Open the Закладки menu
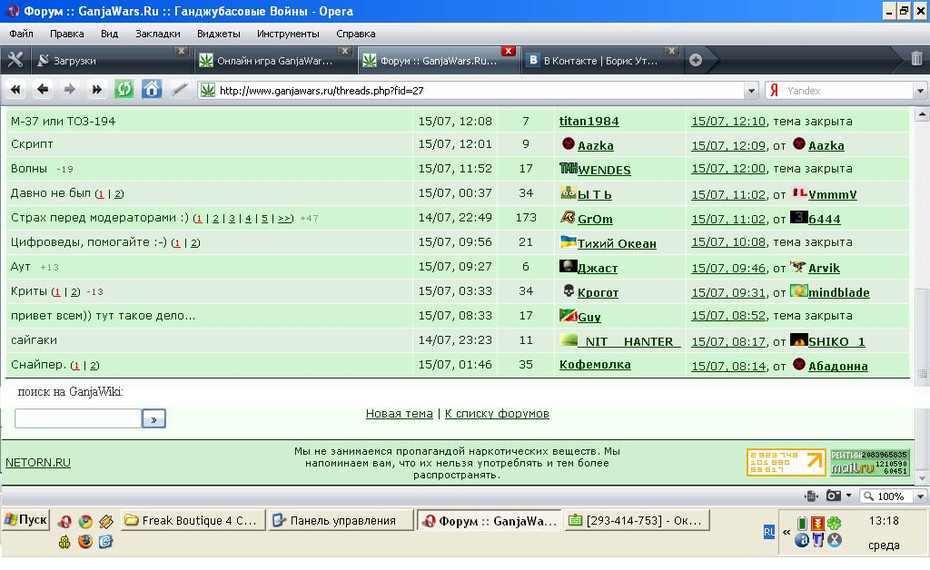This screenshot has height=570, width=930. click(x=158, y=34)
